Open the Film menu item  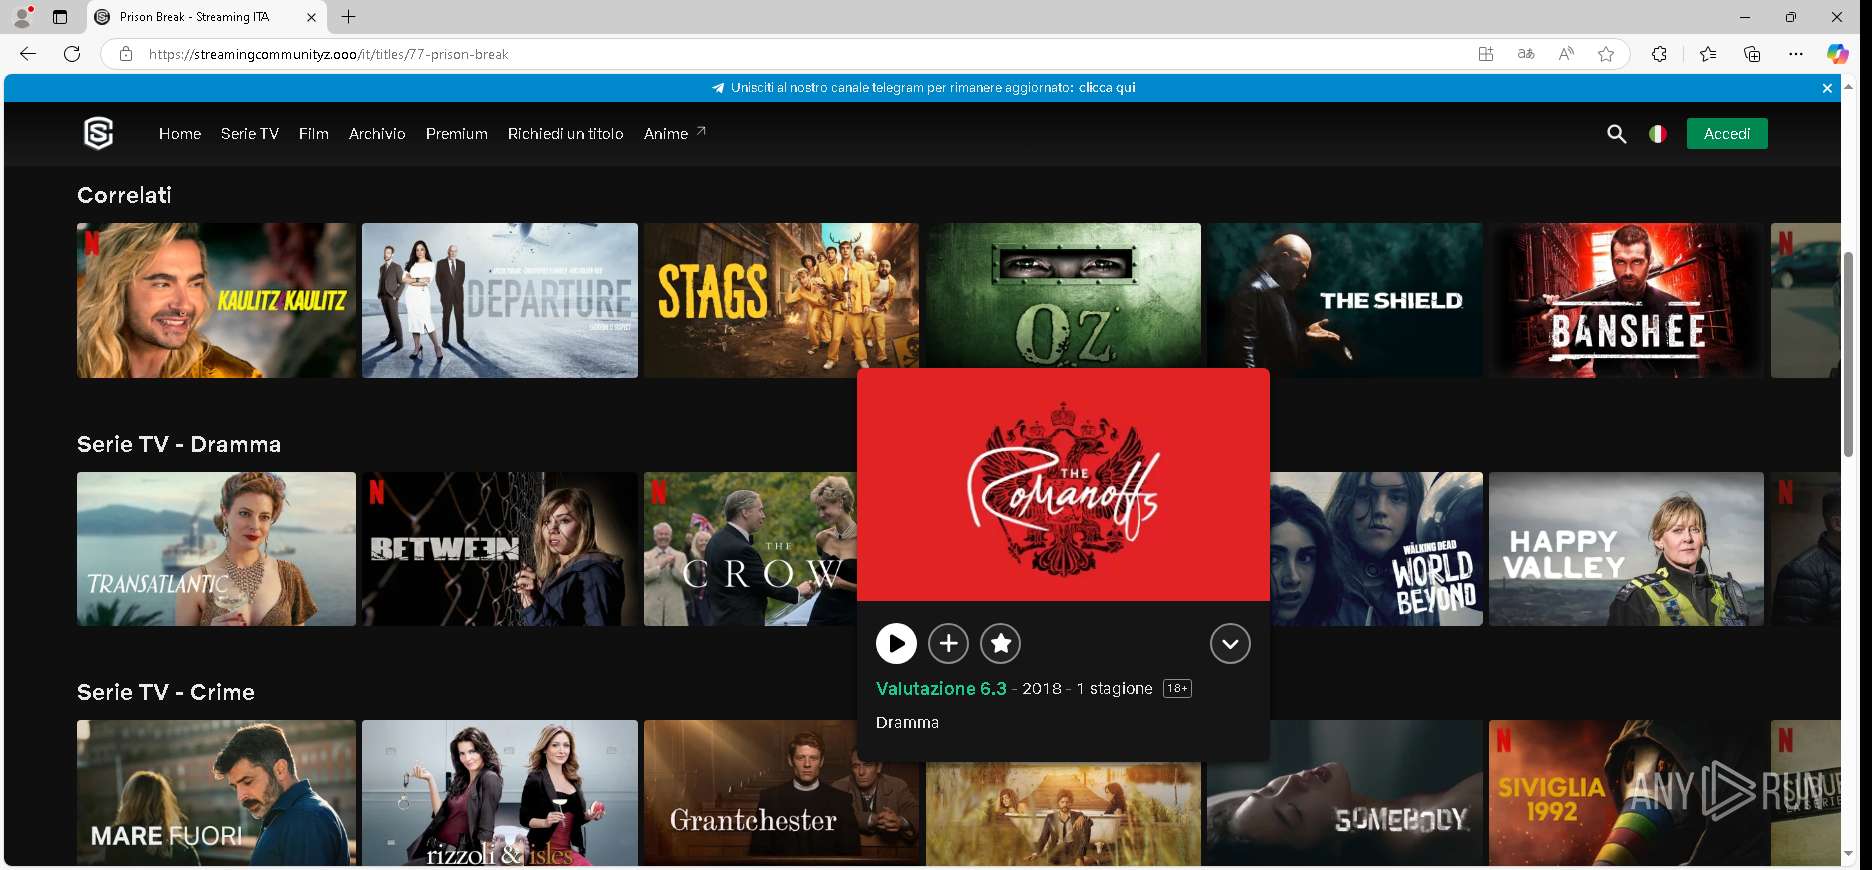(x=314, y=134)
